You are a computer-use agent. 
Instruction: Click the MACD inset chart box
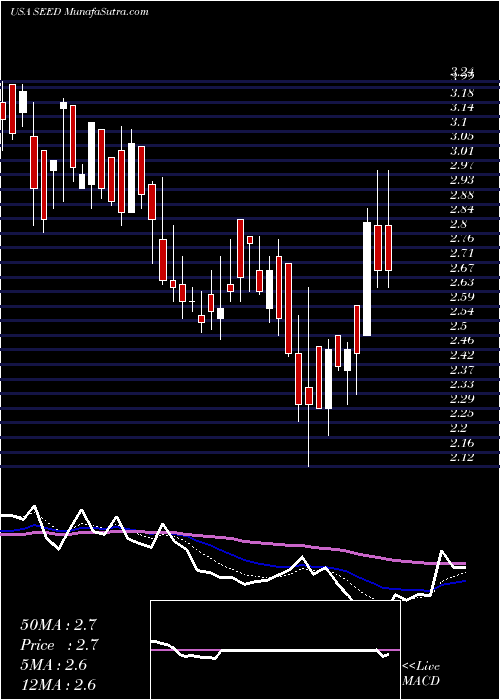[x=275, y=650]
